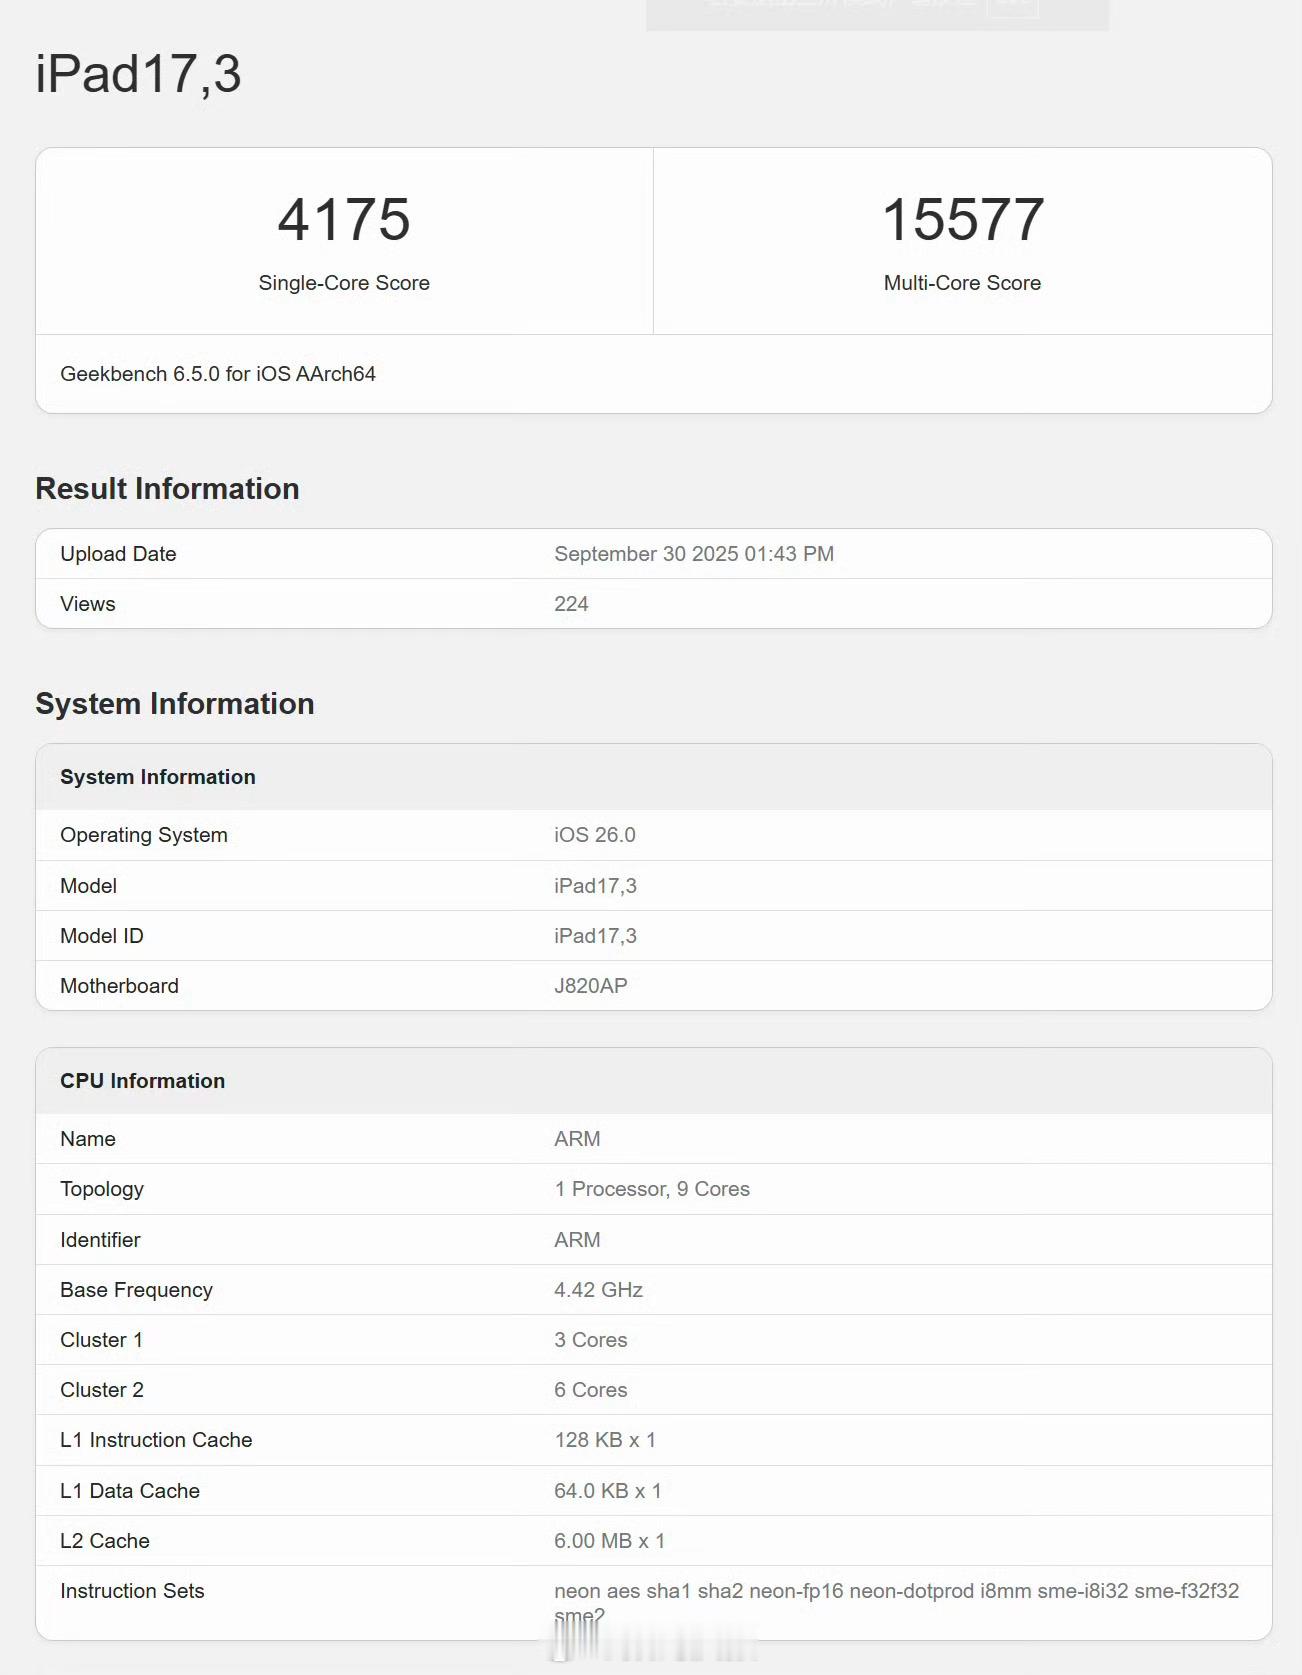Screen dimensions: 1302x1675
Task: Select the iOS 26.0 value
Action: pyautogui.click(x=595, y=835)
